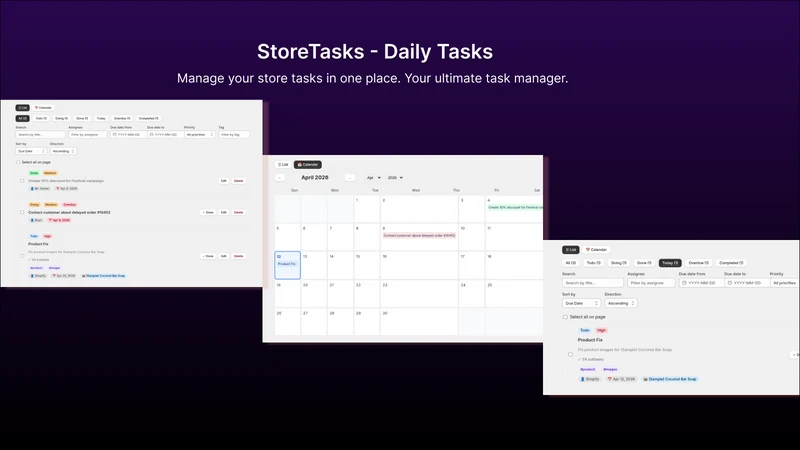Open the Due date from picker in left panel

click(129, 135)
